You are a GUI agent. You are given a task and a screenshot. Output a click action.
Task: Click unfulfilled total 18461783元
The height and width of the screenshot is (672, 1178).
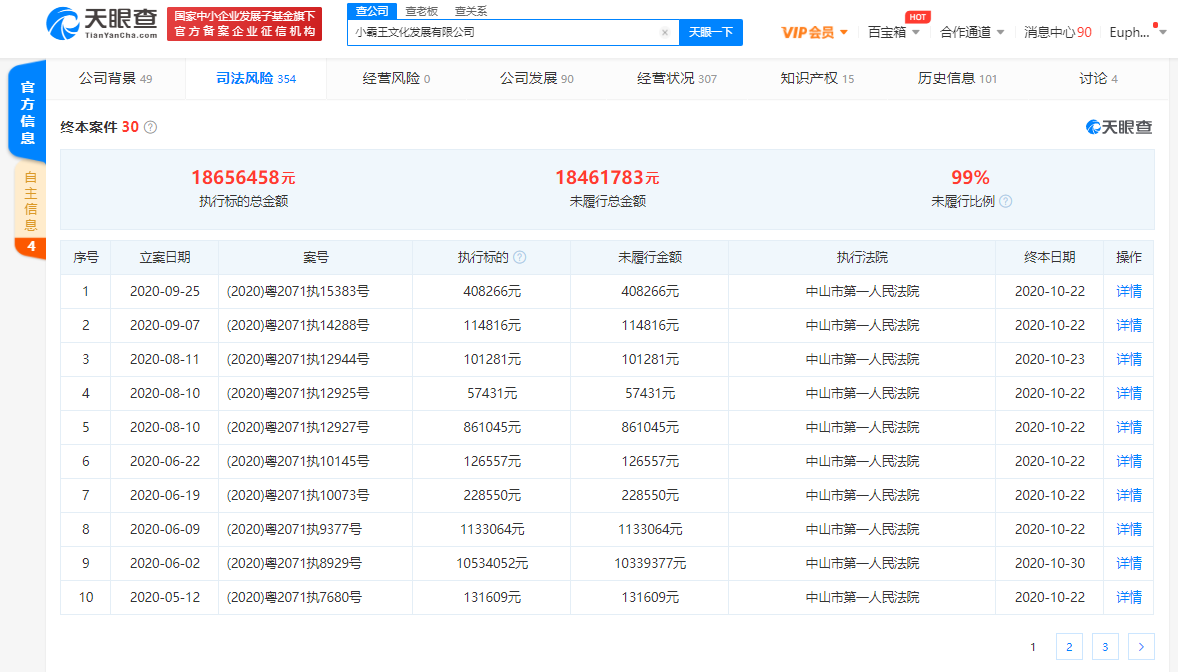click(607, 177)
